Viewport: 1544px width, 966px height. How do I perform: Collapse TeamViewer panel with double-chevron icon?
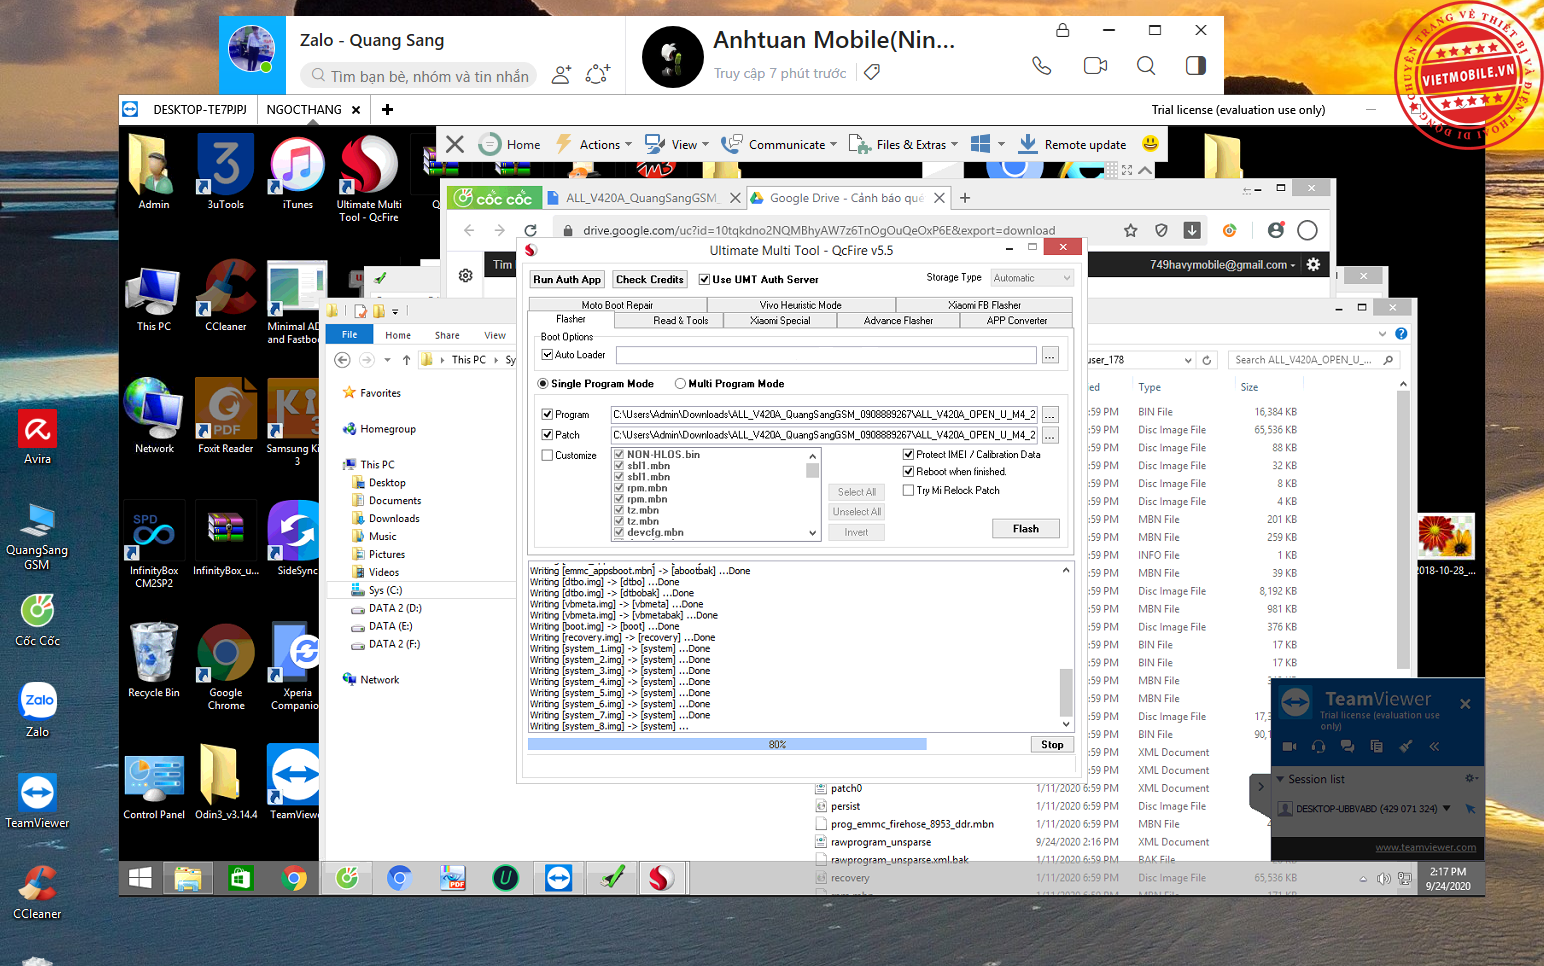(x=1434, y=746)
